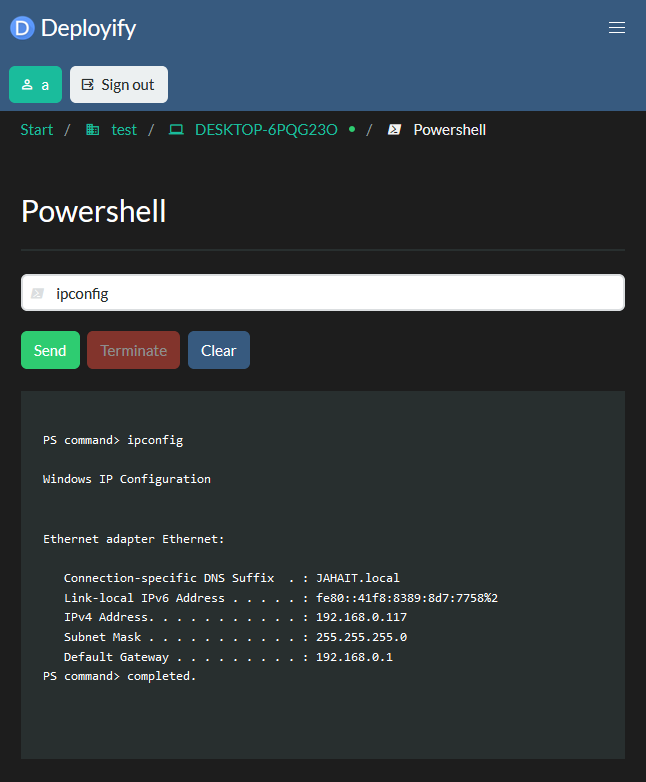Click the default gateway 192.168.0.1
Image resolution: width=646 pixels, height=782 pixels.
(354, 657)
